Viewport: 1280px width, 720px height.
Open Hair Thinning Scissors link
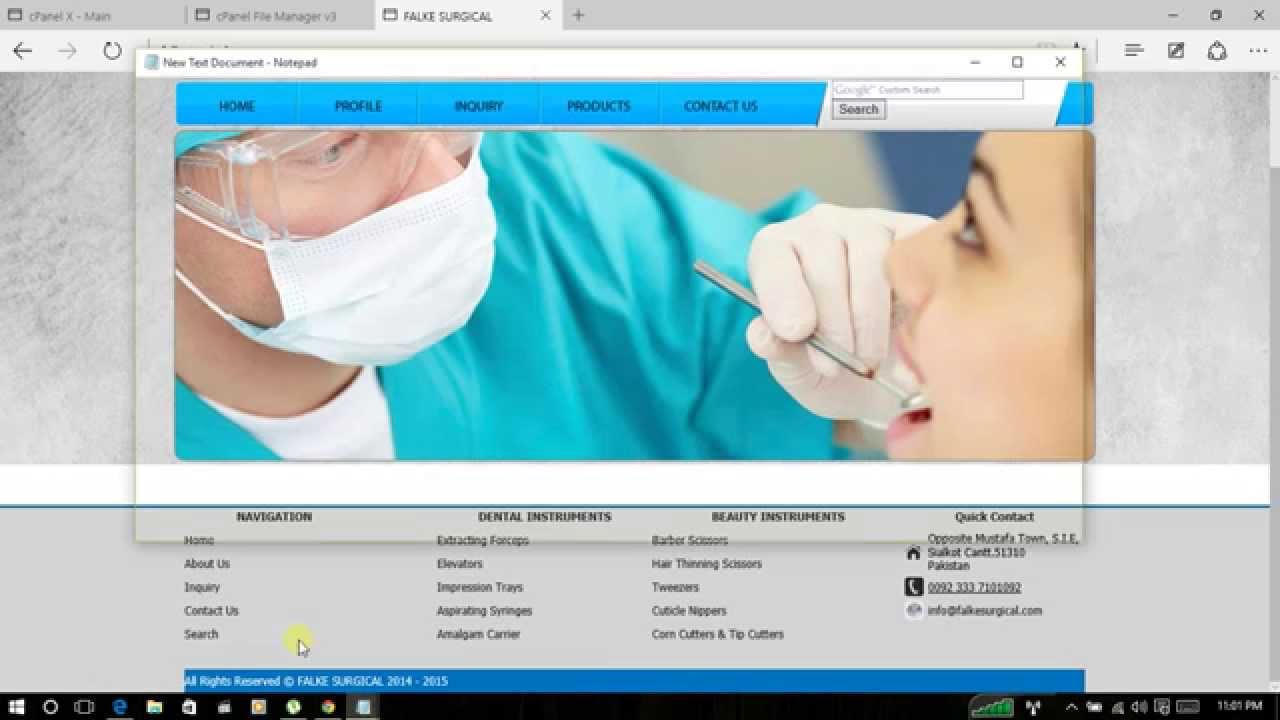pyautogui.click(x=707, y=564)
